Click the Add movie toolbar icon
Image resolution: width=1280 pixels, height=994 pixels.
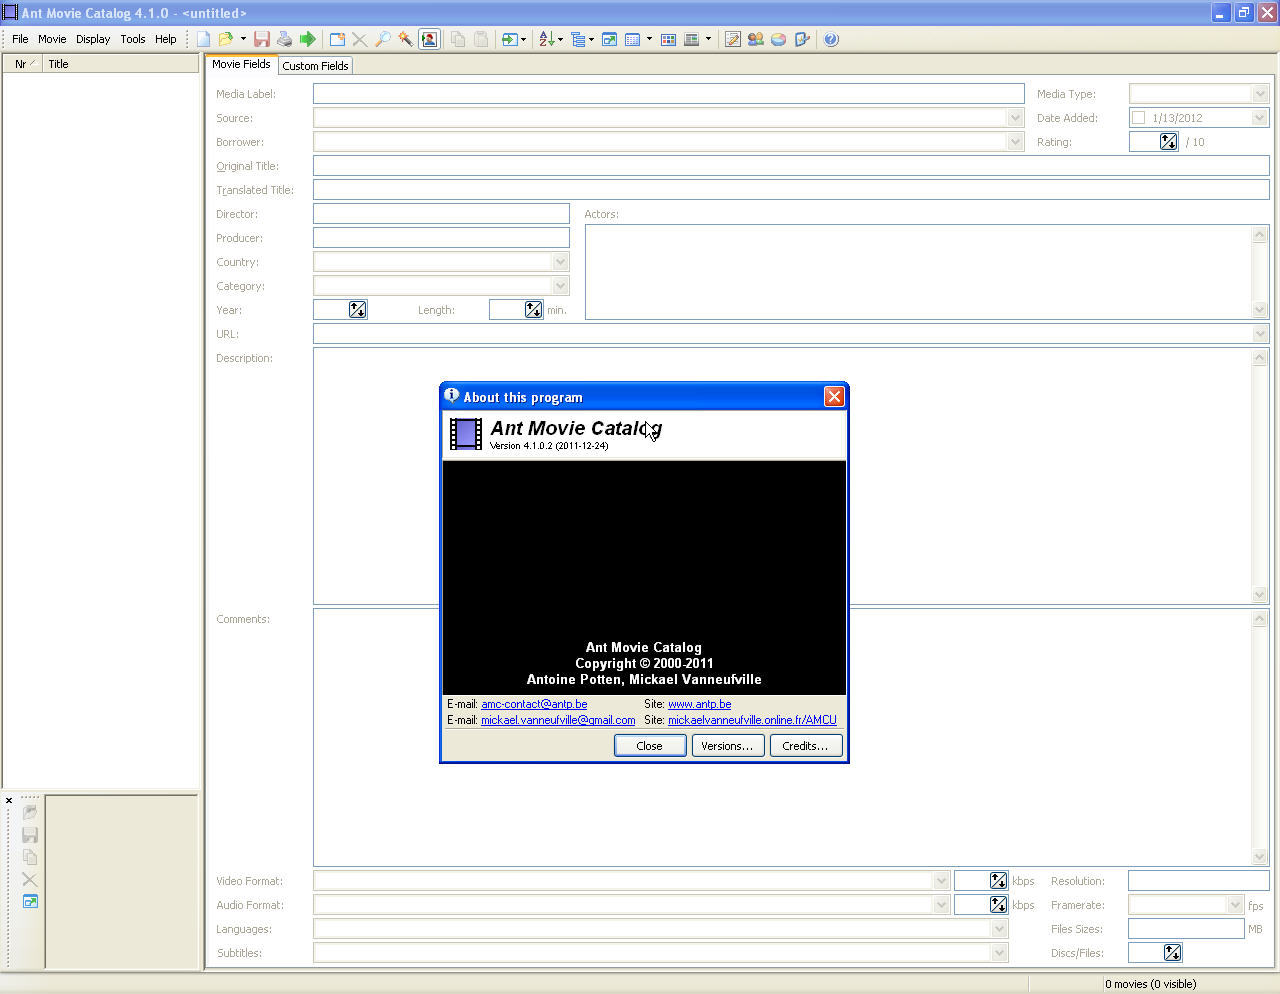coord(337,39)
